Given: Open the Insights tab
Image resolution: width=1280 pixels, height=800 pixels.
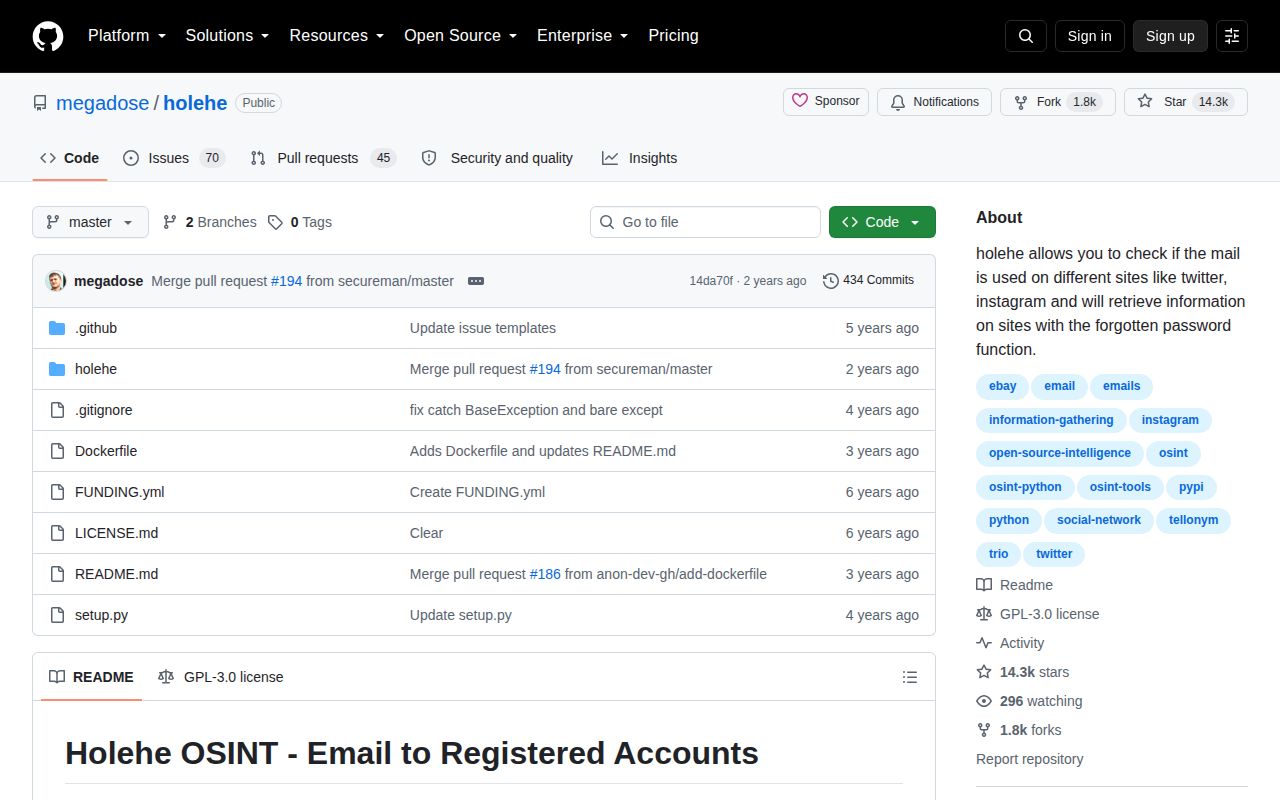Looking at the screenshot, I should (640, 158).
